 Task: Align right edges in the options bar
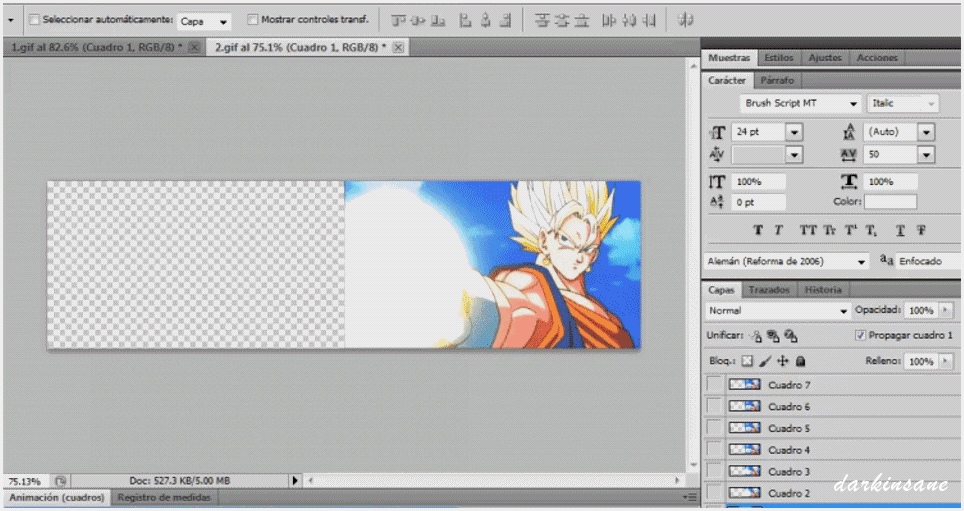pos(505,20)
